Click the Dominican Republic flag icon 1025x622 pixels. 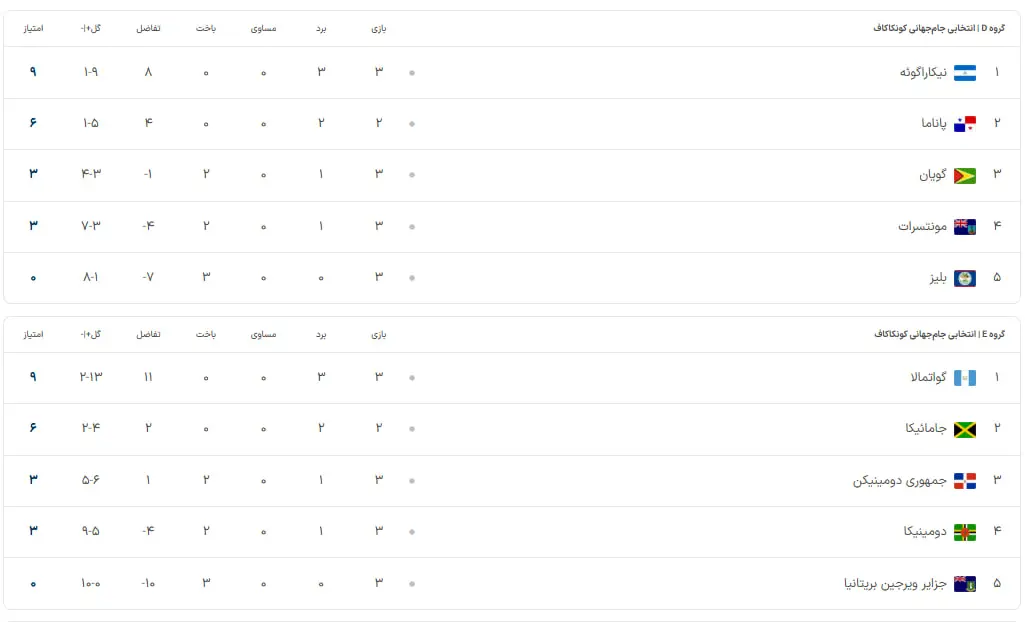[x=964, y=481]
